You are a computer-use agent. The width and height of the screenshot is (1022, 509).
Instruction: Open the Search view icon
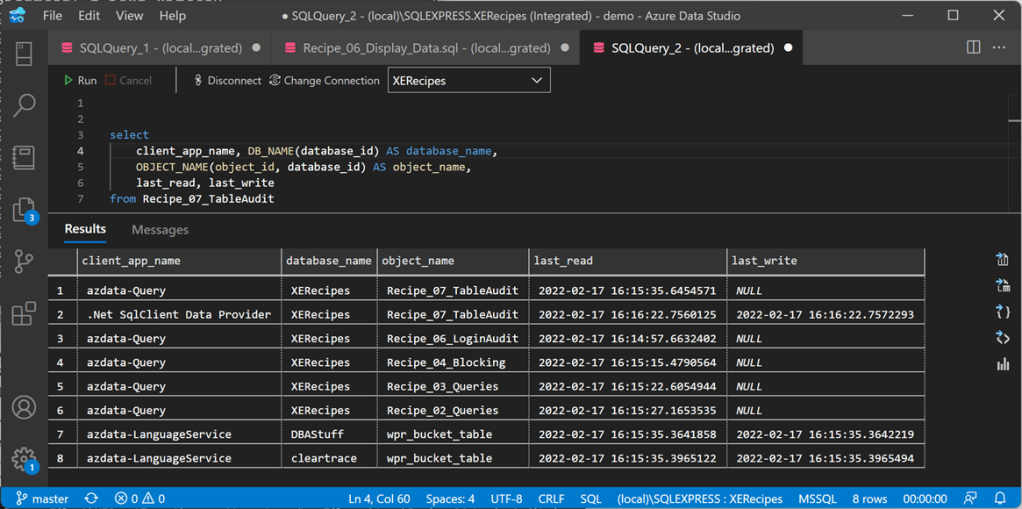coord(24,105)
